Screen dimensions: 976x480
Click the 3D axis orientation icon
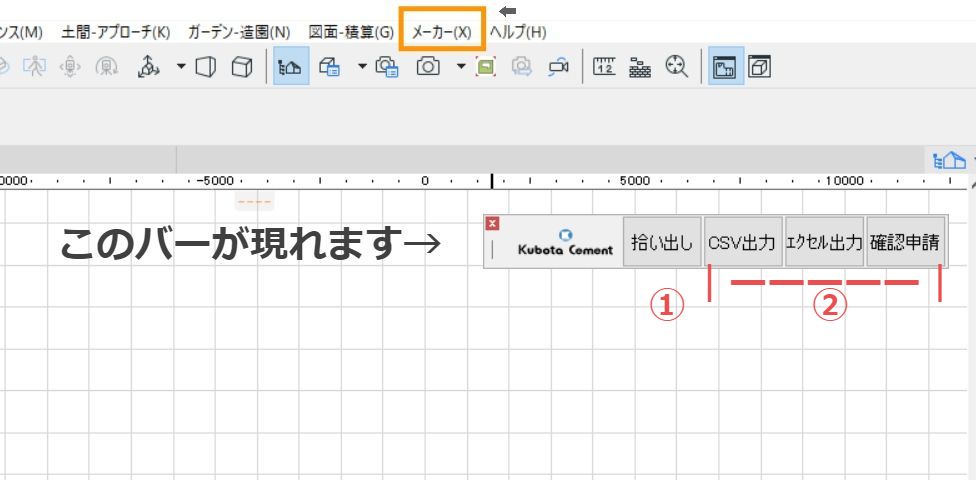148,66
